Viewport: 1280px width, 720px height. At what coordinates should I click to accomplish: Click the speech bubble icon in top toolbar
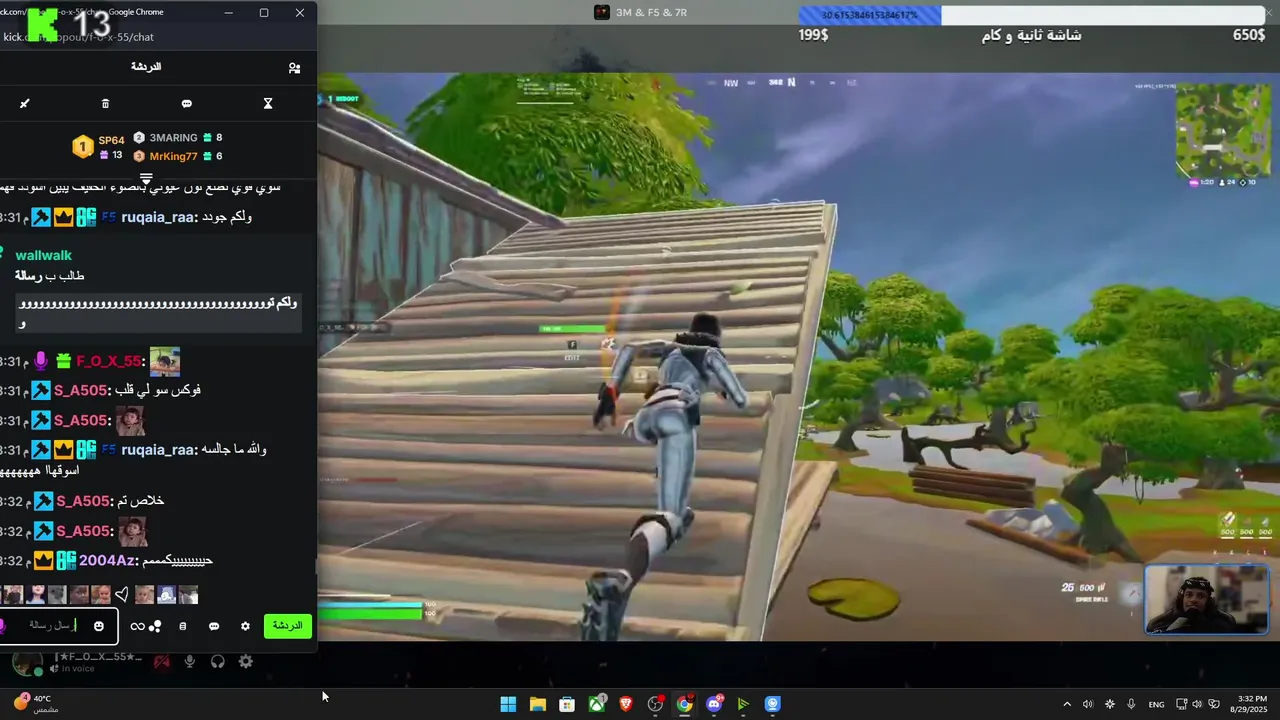tap(187, 103)
